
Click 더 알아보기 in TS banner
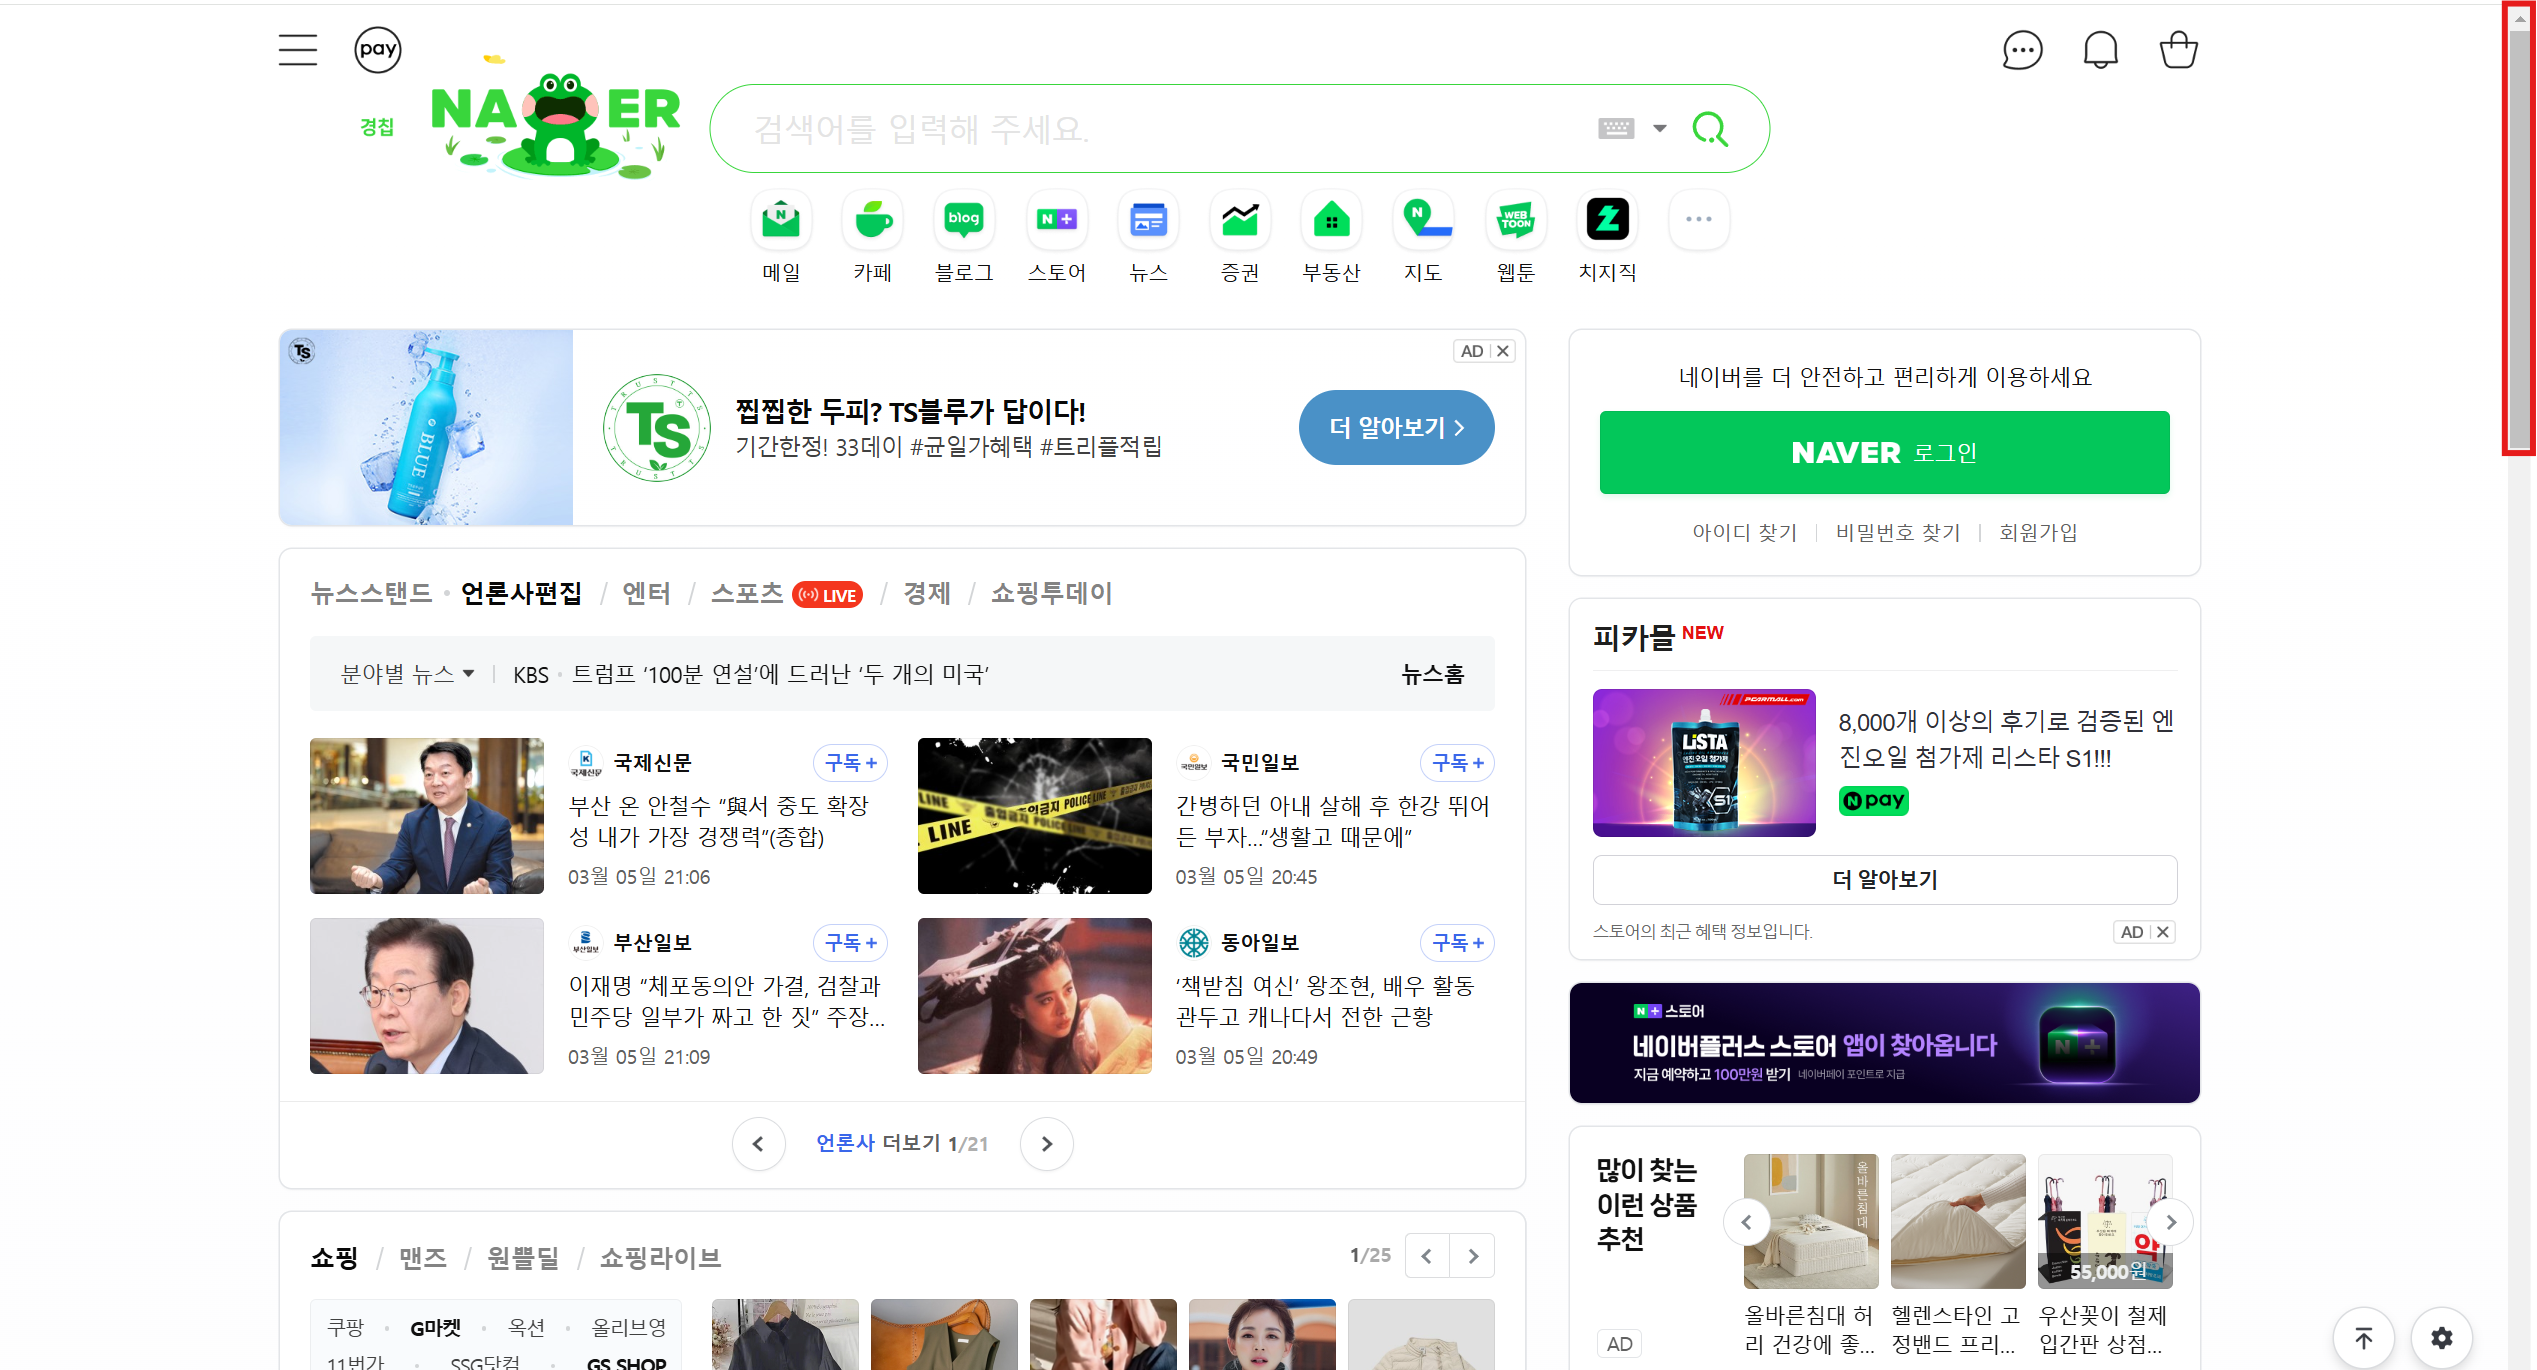pos(1396,428)
